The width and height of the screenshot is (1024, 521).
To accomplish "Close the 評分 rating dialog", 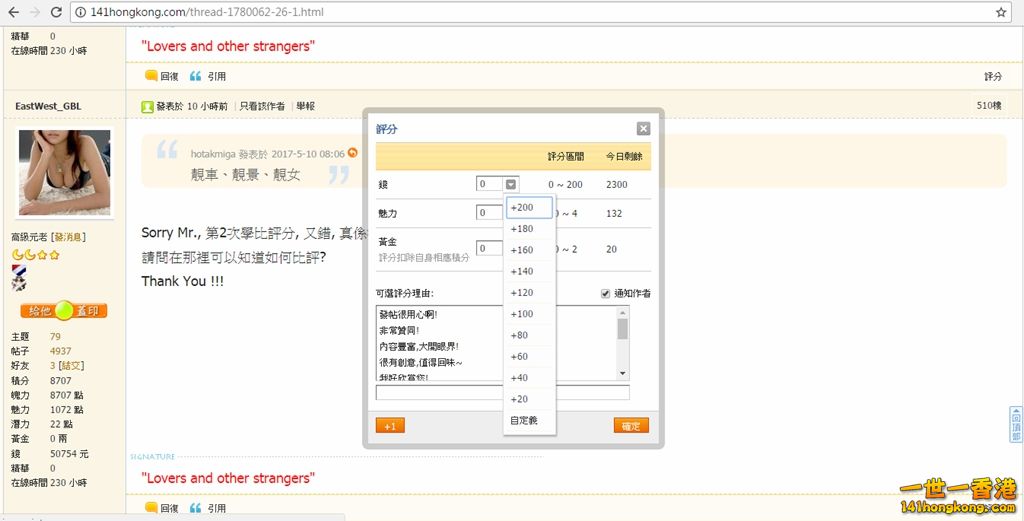I will [643, 129].
